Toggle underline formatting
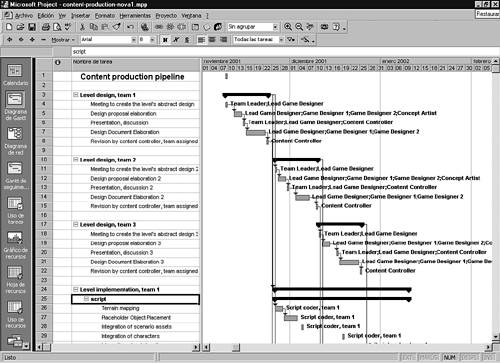This screenshot has height=363, width=500. coord(187,40)
